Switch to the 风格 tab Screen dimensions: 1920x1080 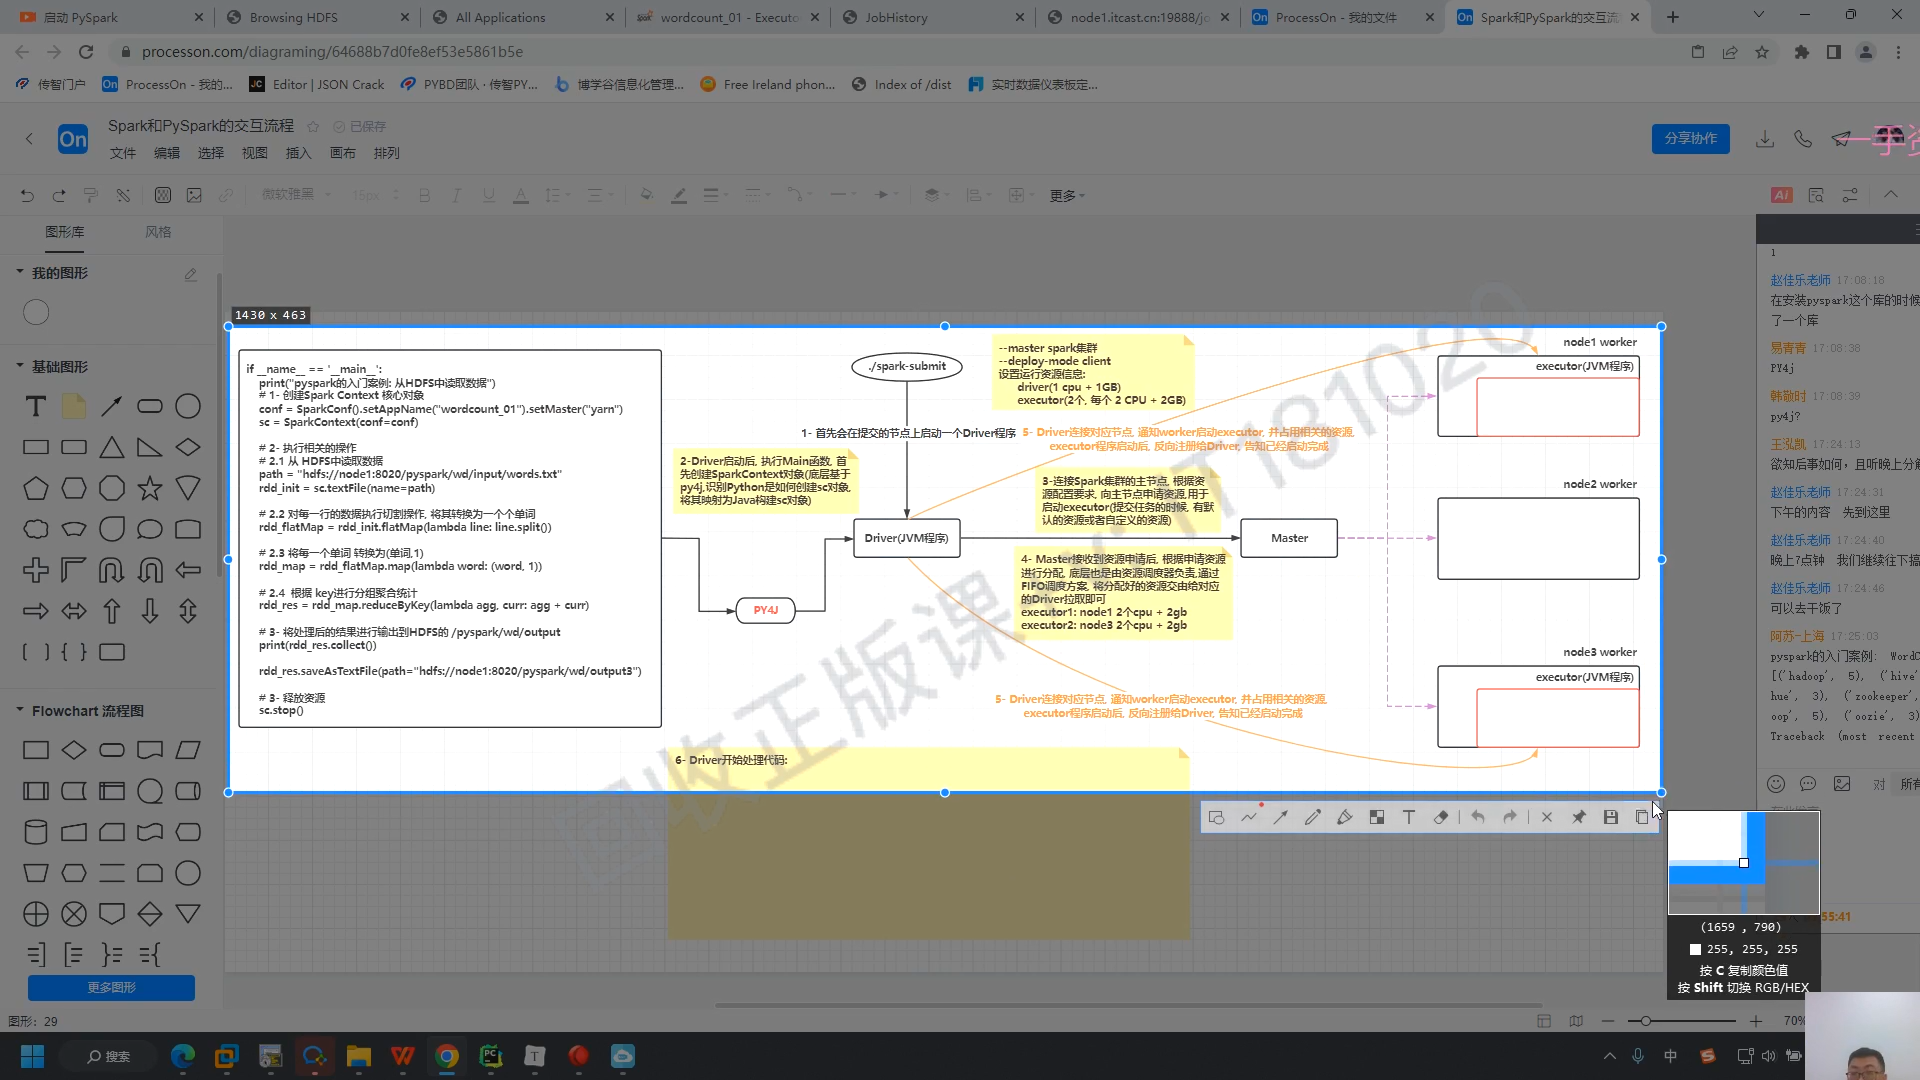[158, 232]
